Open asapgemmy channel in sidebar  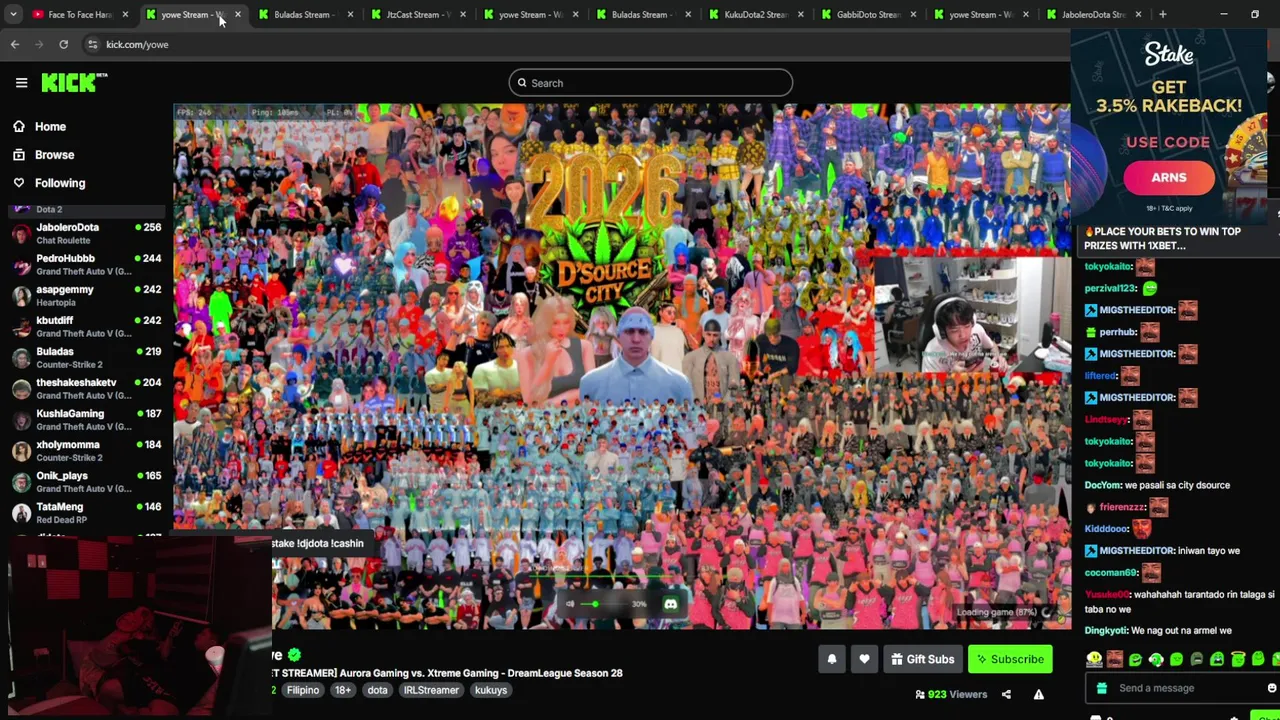point(86,295)
